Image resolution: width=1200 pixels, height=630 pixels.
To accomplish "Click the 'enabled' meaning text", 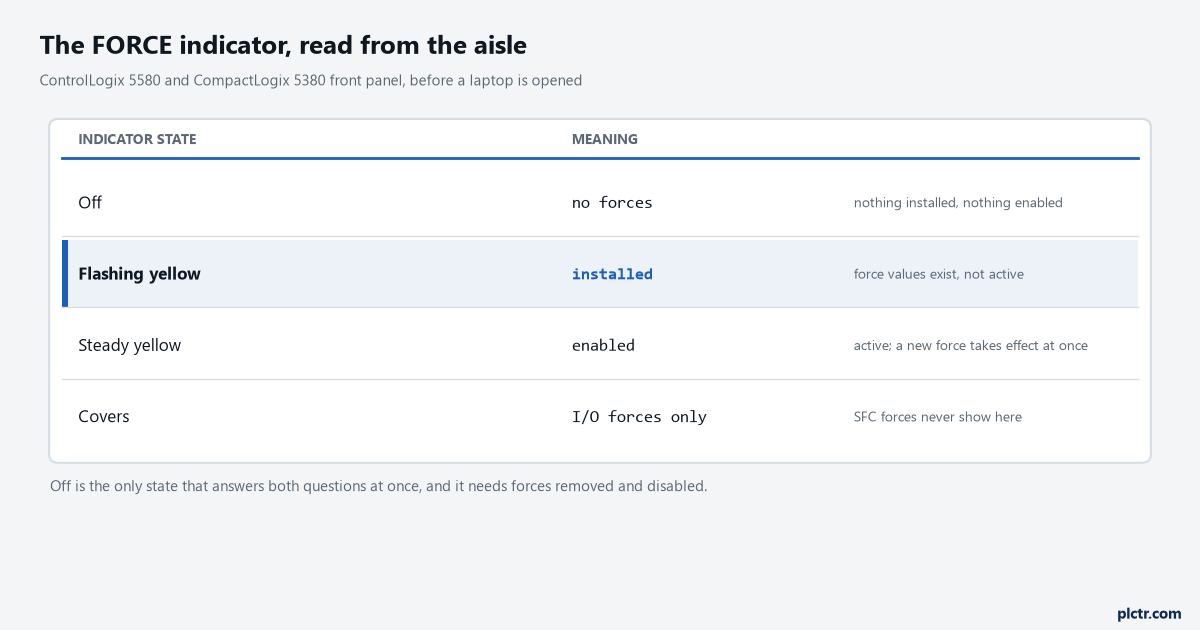I will pyautogui.click(x=603, y=346).
